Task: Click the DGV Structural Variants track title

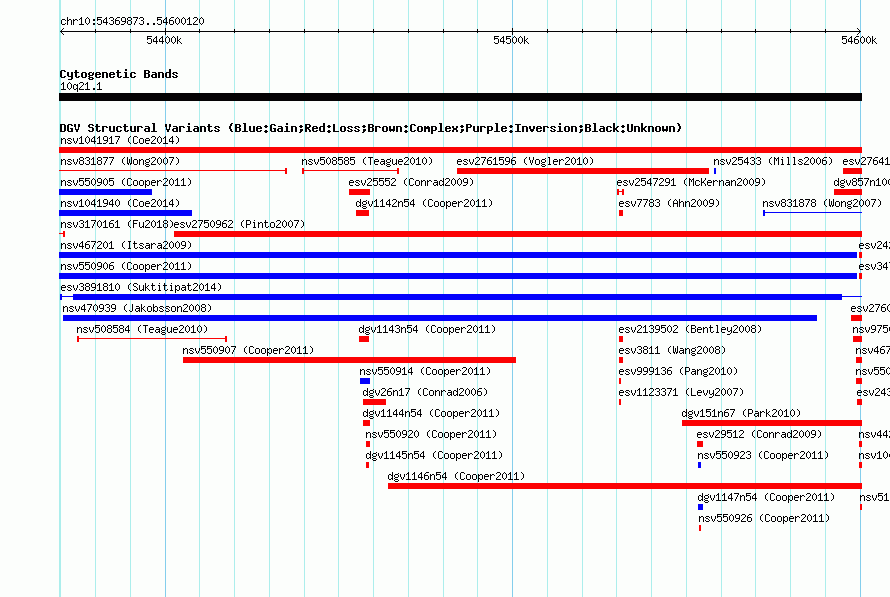Action: [371, 128]
